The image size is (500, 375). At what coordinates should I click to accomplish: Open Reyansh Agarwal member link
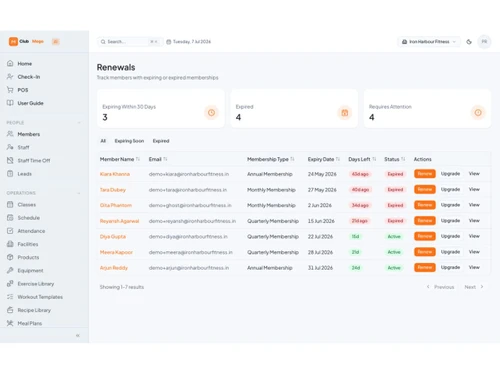pos(119,221)
